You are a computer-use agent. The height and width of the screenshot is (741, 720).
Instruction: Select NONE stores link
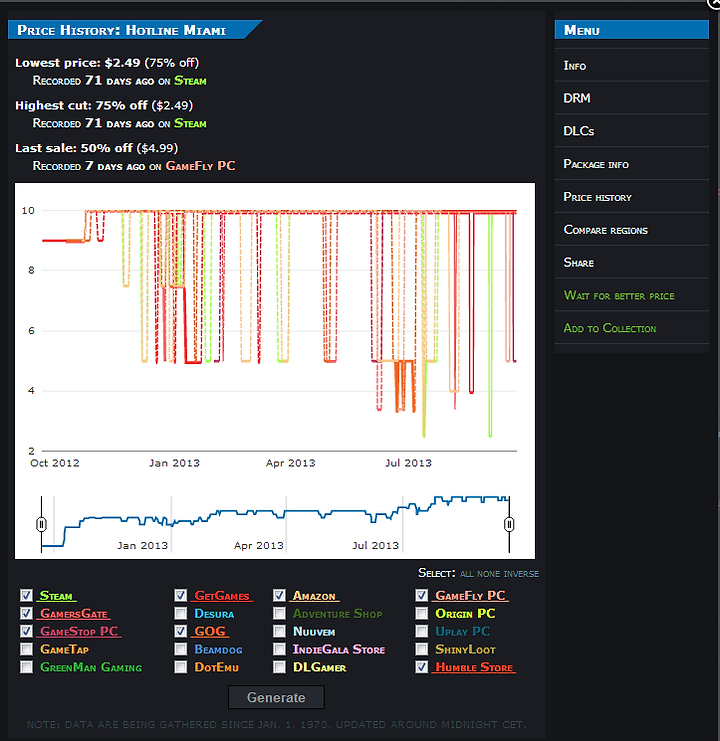pyautogui.click(x=488, y=574)
